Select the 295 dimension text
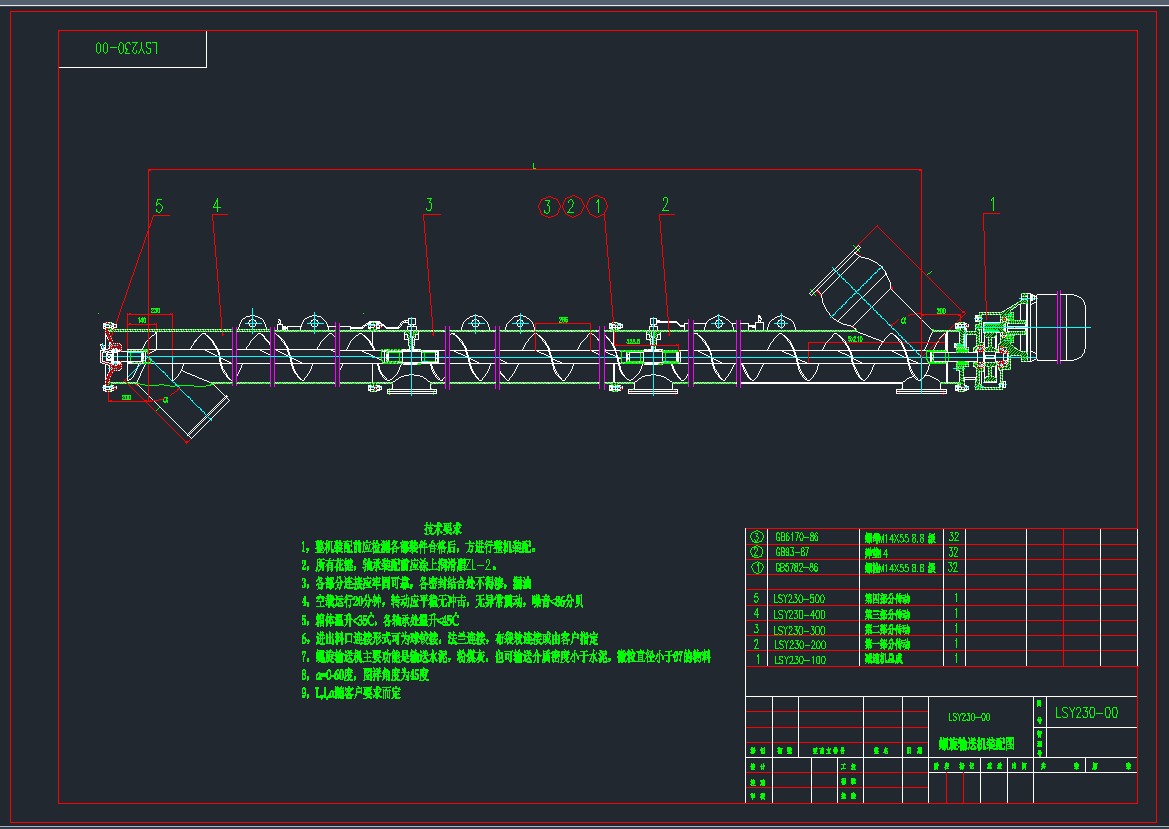 click(x=563, y=319)
